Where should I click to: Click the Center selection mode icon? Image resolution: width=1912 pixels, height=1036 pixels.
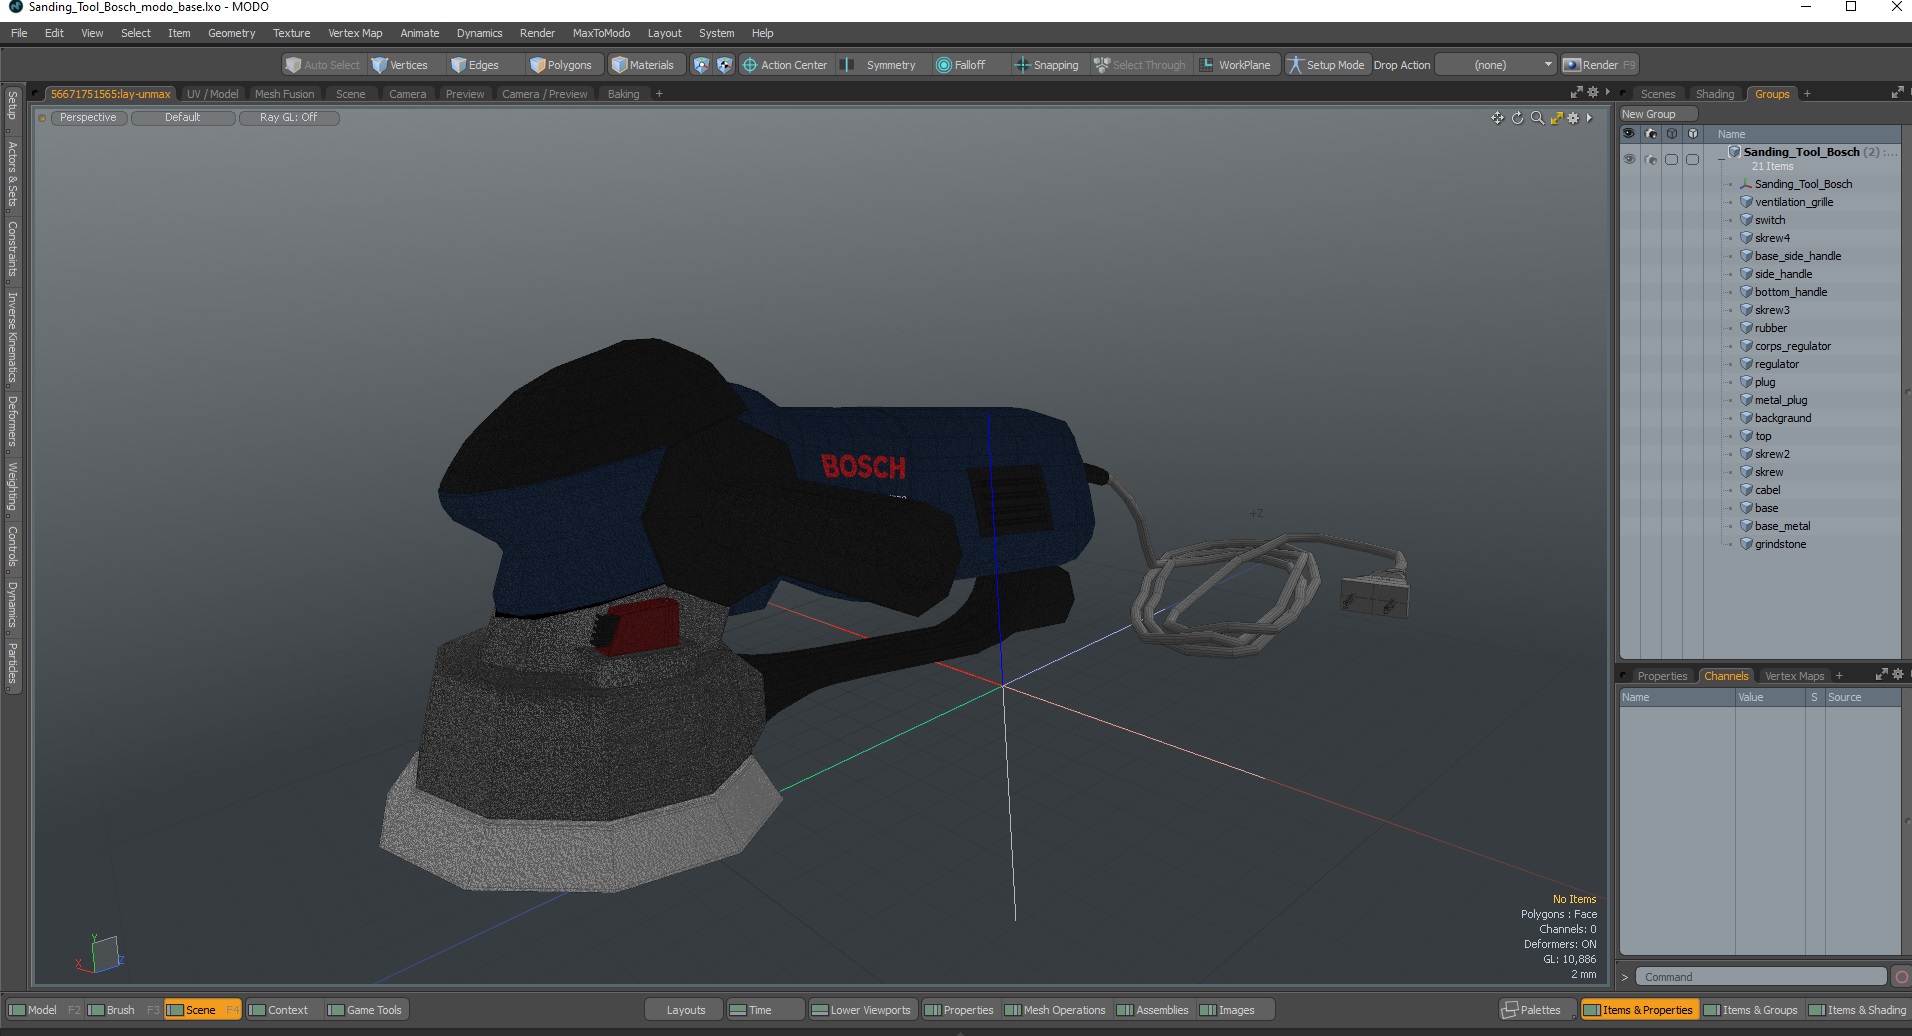tap(724, 65)
